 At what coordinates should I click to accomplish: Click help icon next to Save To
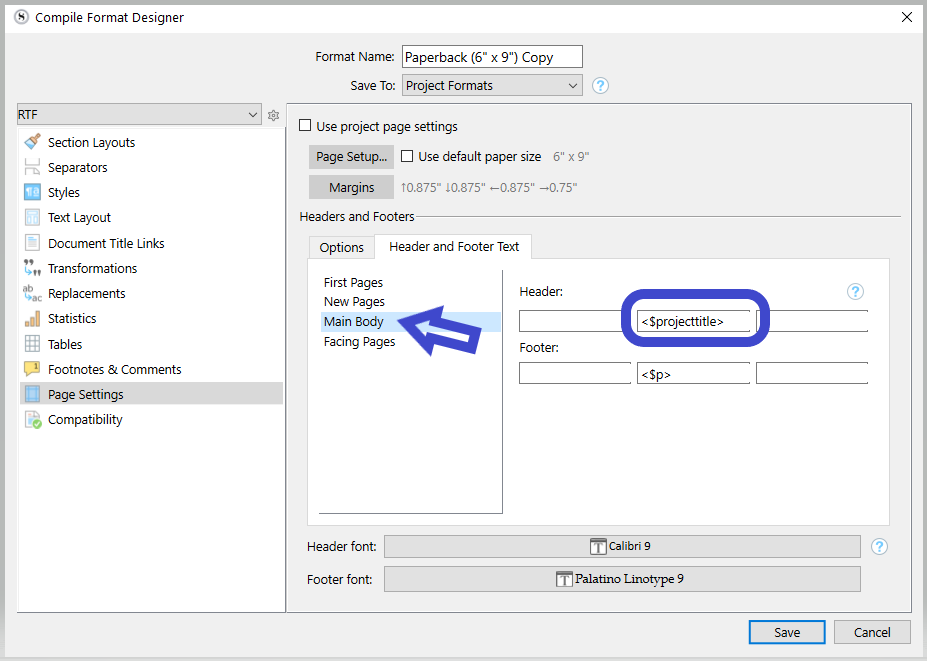pos(600,86)
